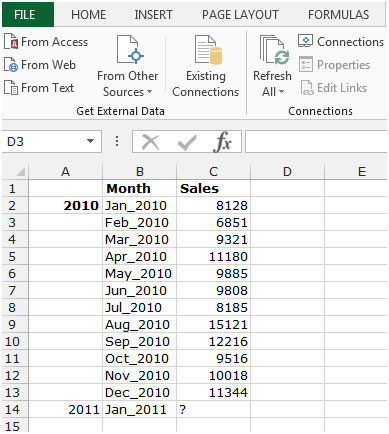Click the Refresh All icon
The image size is (389, 434).
click(x=274, y=50)
